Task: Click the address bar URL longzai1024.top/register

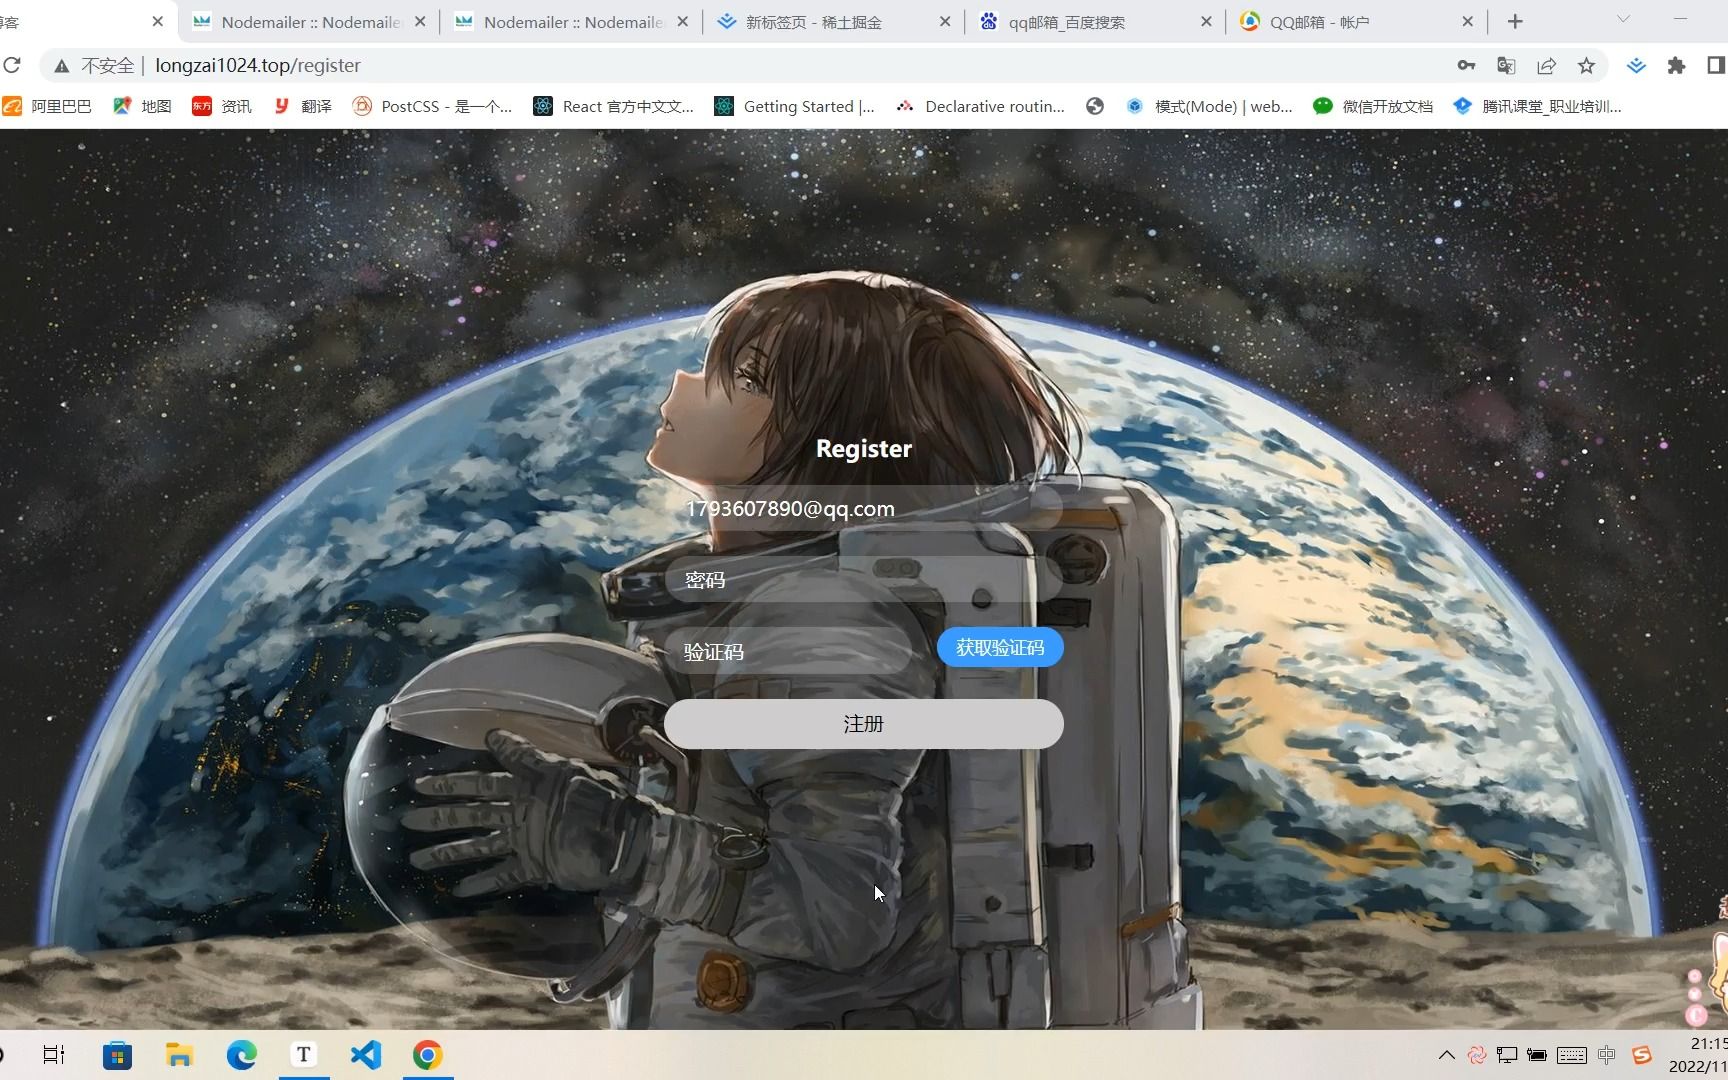Action: [258, 65]
